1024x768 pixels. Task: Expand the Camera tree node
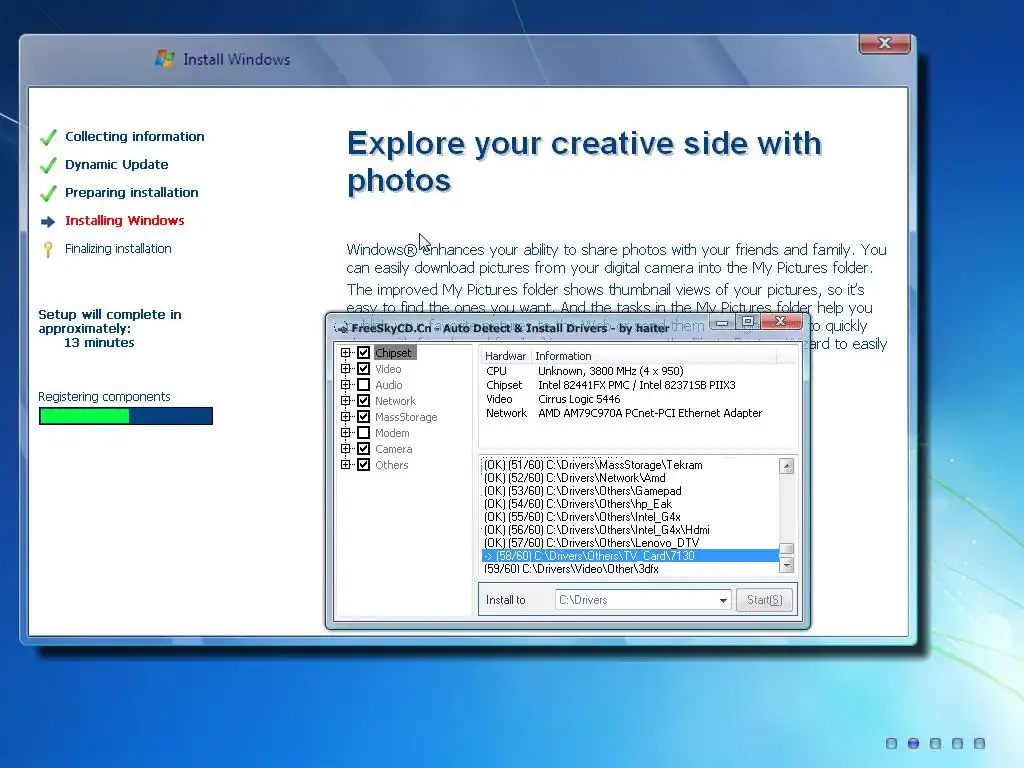[x=345, y=449]
